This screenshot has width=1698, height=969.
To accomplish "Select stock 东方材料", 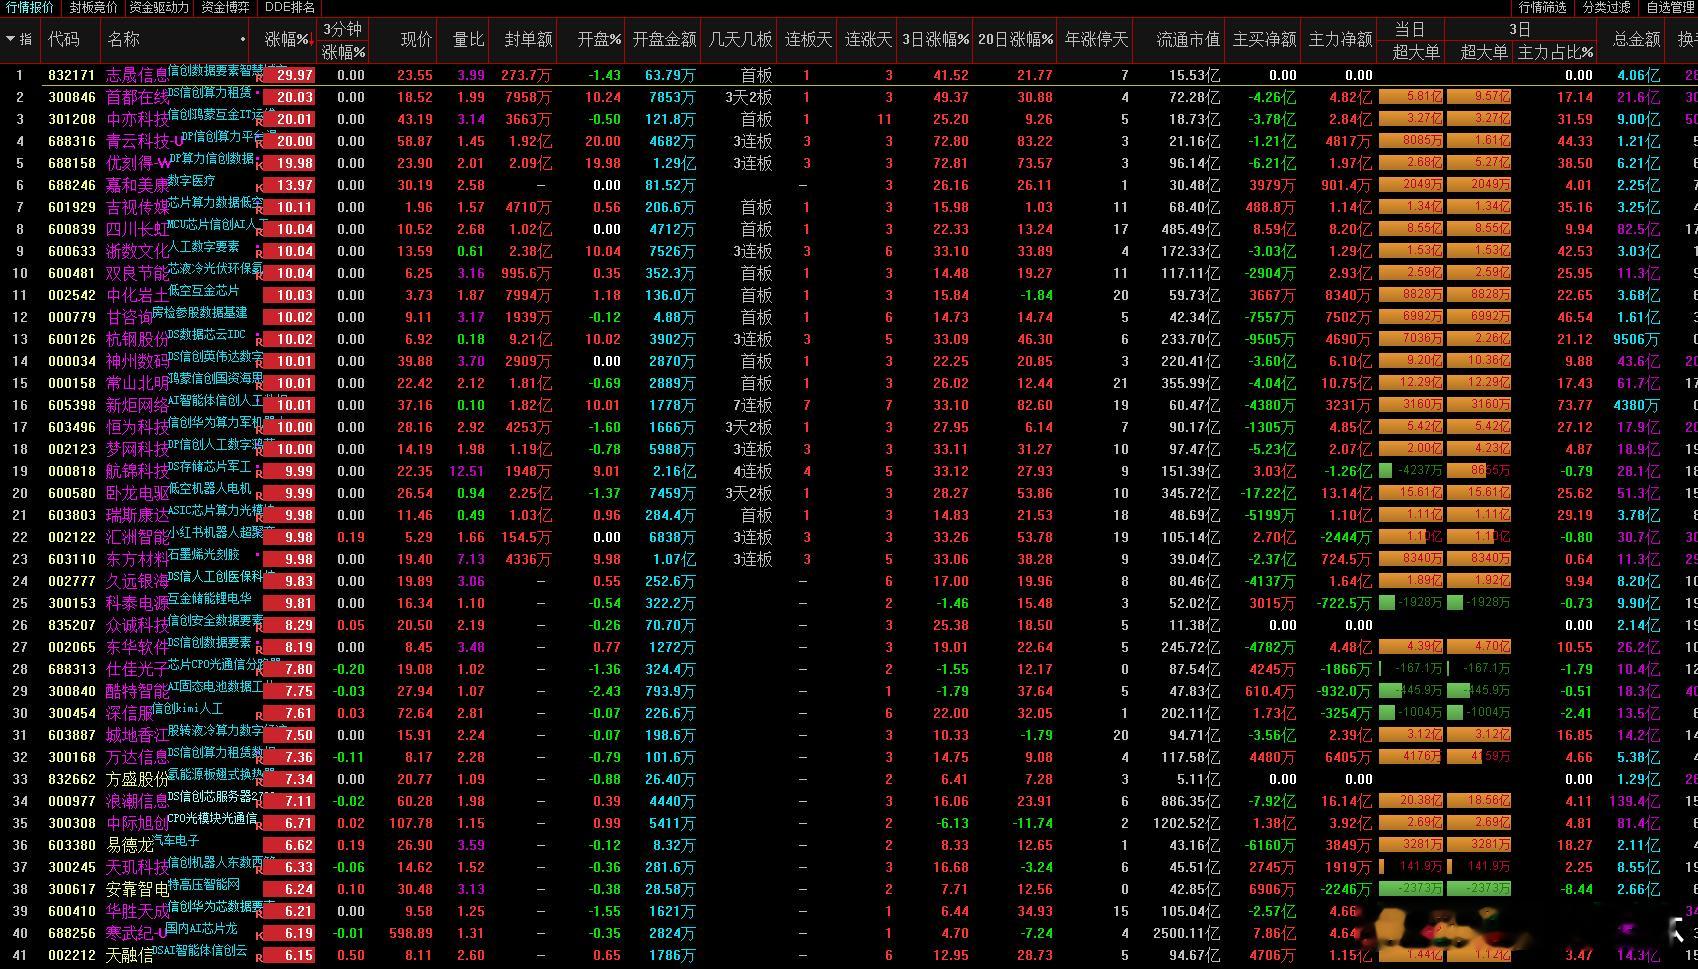I will point(137,559).
